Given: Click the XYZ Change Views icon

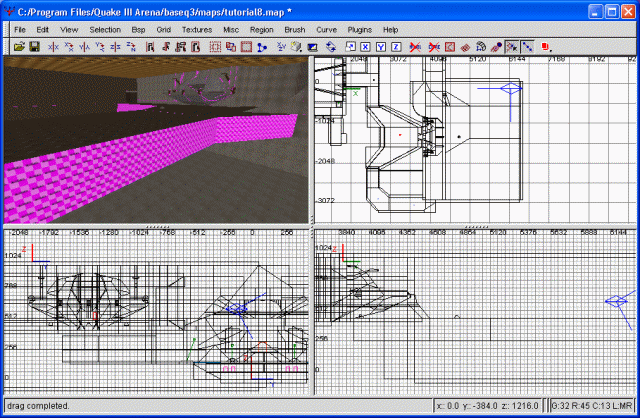Looking at the screenshot, I should 281,47.
